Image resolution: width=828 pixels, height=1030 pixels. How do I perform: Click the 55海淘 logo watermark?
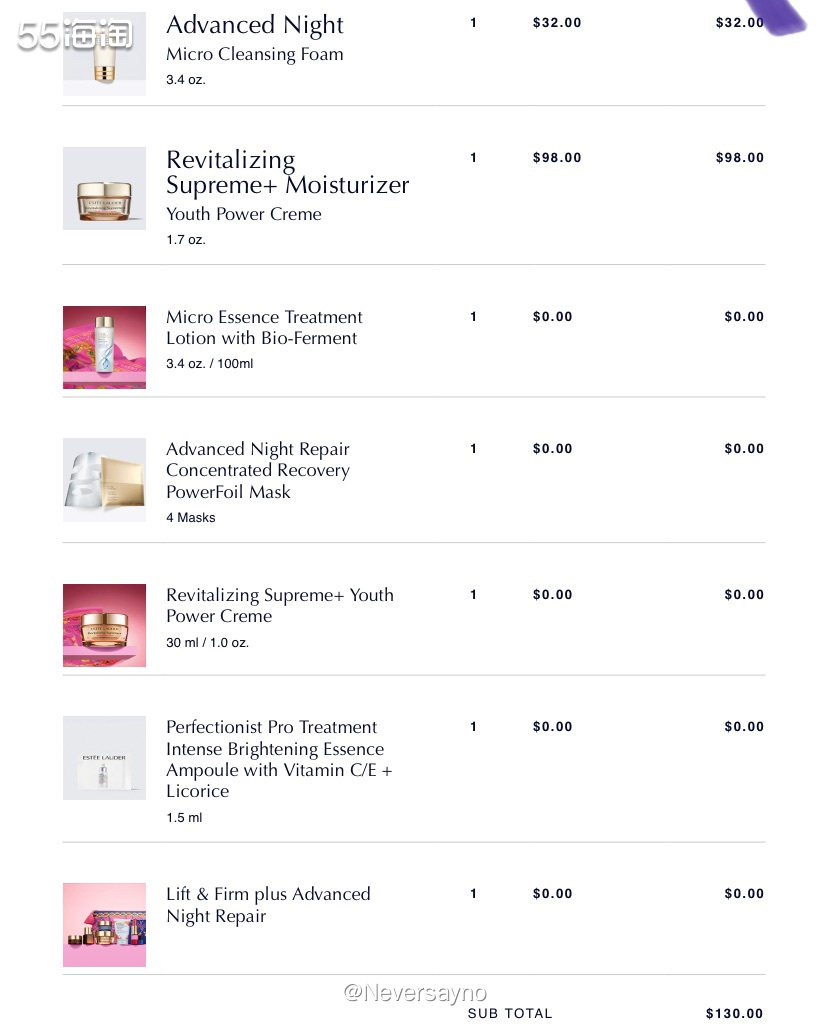click(75, 36)
